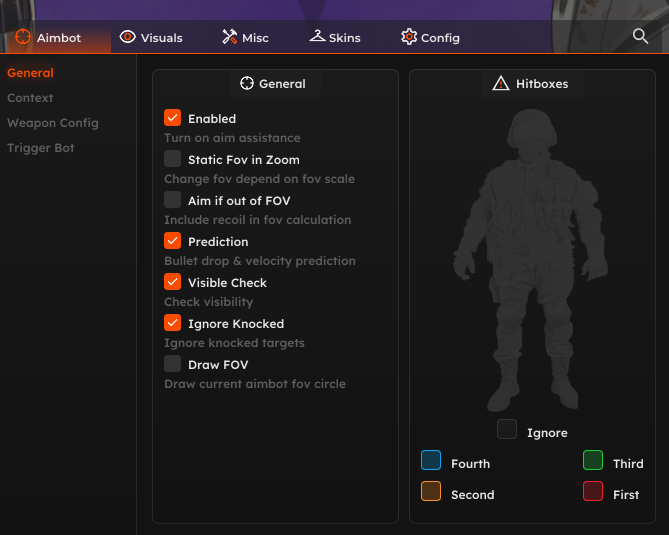669x535 pixels.
Task: Select Trigger Bot in the sidebar
Action: 41,148
